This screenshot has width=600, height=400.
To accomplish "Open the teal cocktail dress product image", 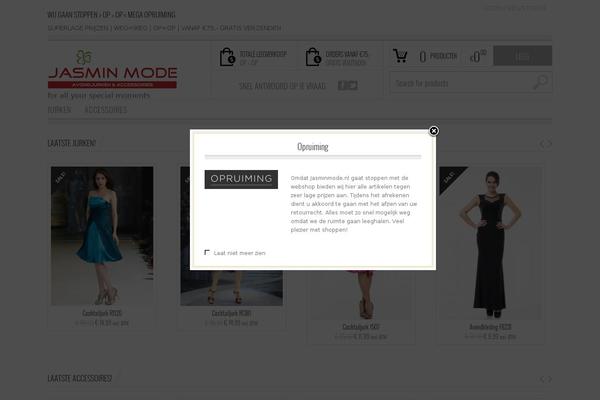I will [x=102, y=236].
